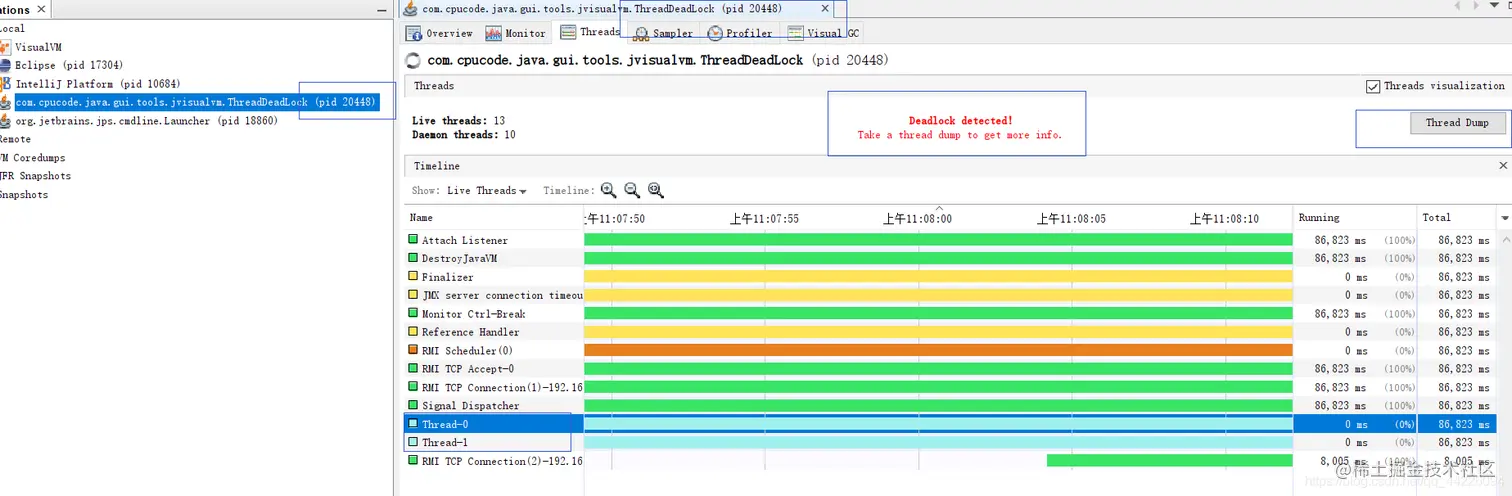This screenshot has height=496, width=1512.
Task: Select the JMX server connection timeout thread
Action: coord(950,295)
